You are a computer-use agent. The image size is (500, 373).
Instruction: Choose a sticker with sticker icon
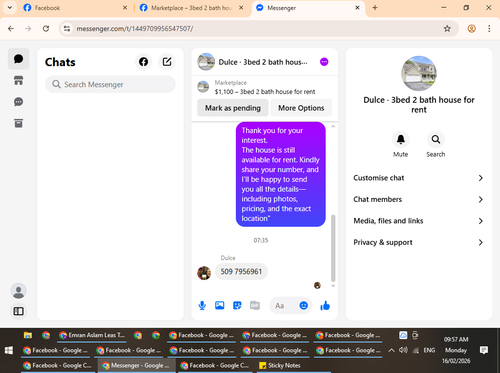[x=237, y=305]
